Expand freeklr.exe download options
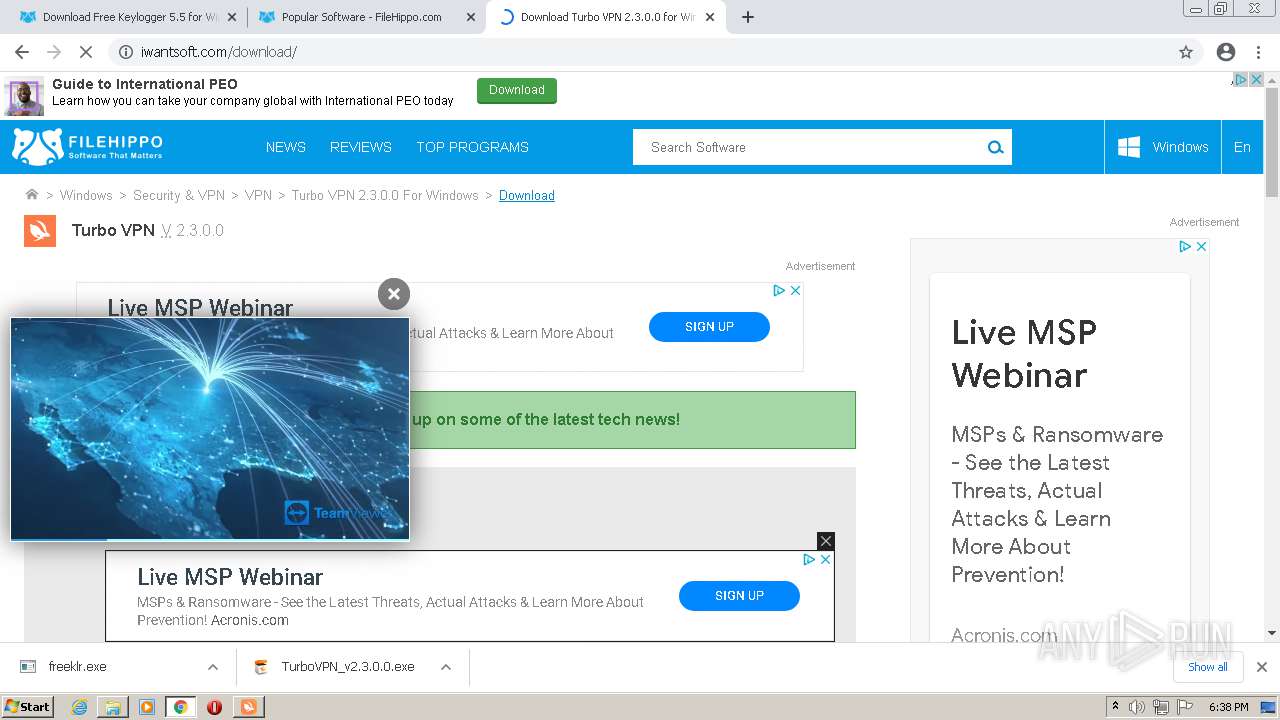This screenshot has height=720, width=1280. coord(212,667)
